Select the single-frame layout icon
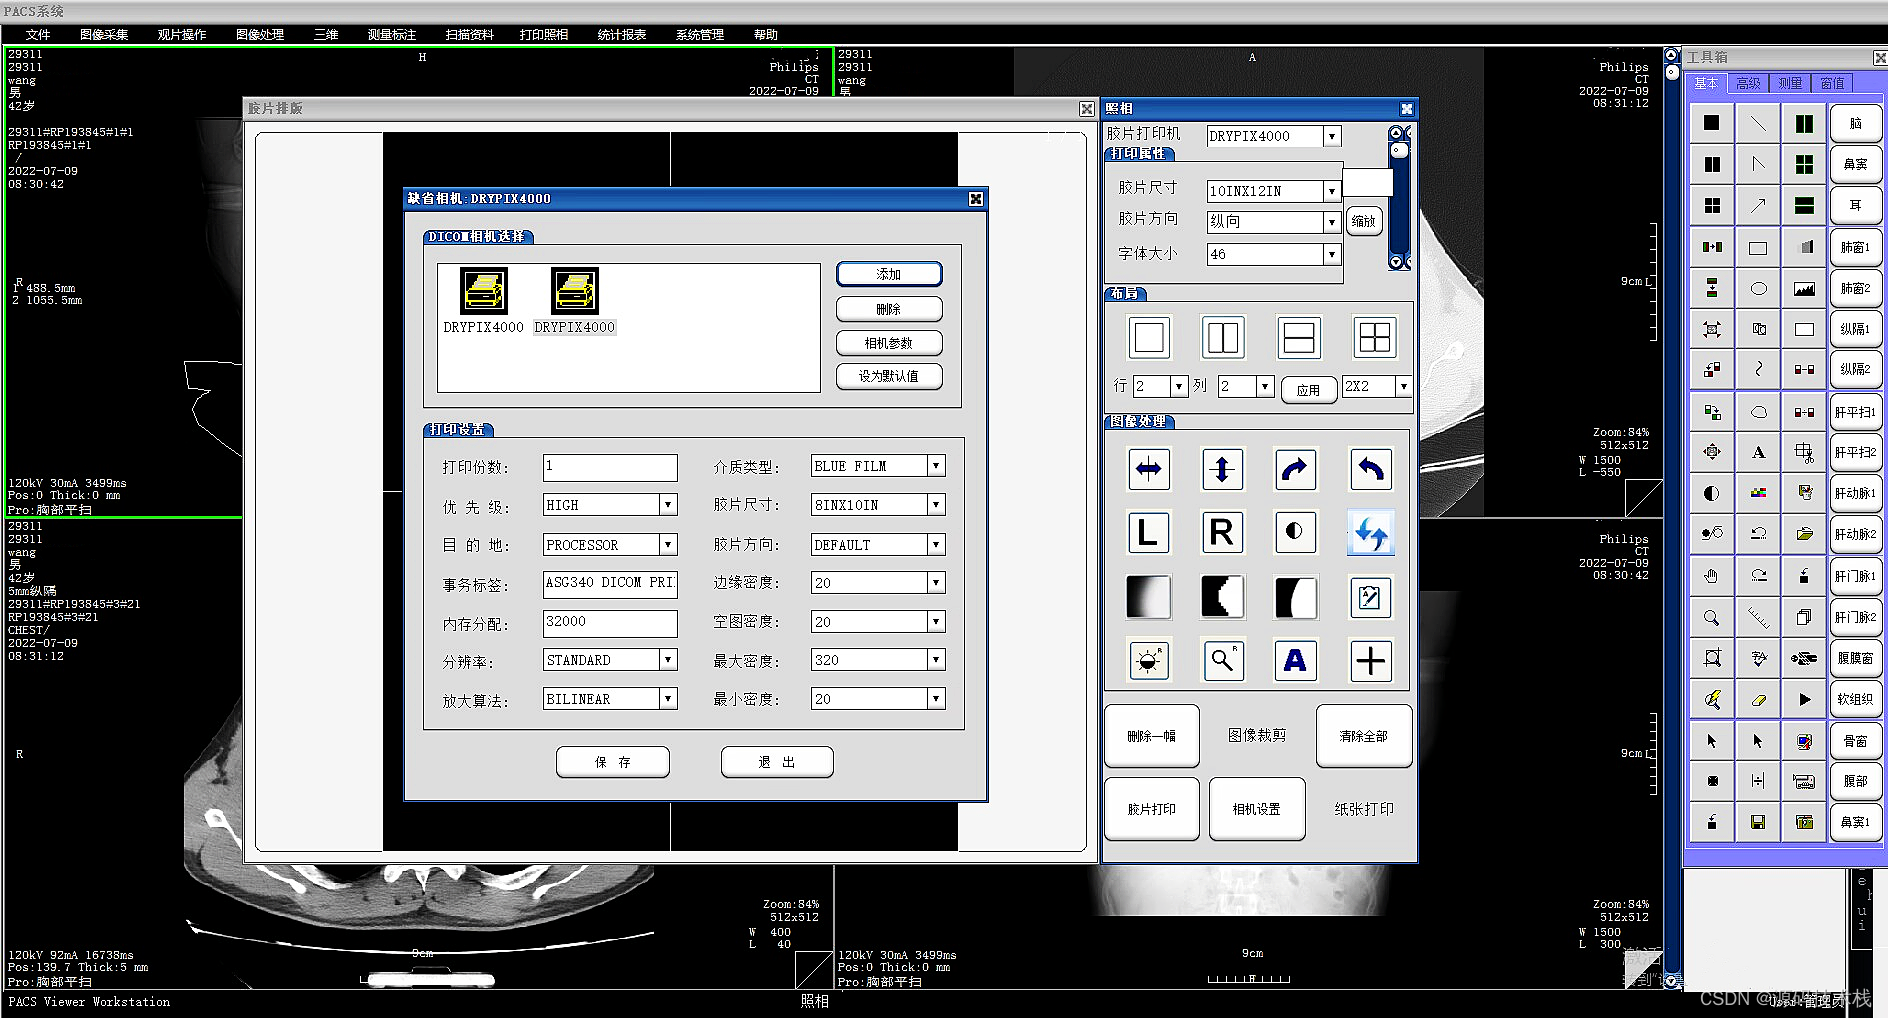Viewport: 1888px width, 1018px height. tap(1149, 338)
